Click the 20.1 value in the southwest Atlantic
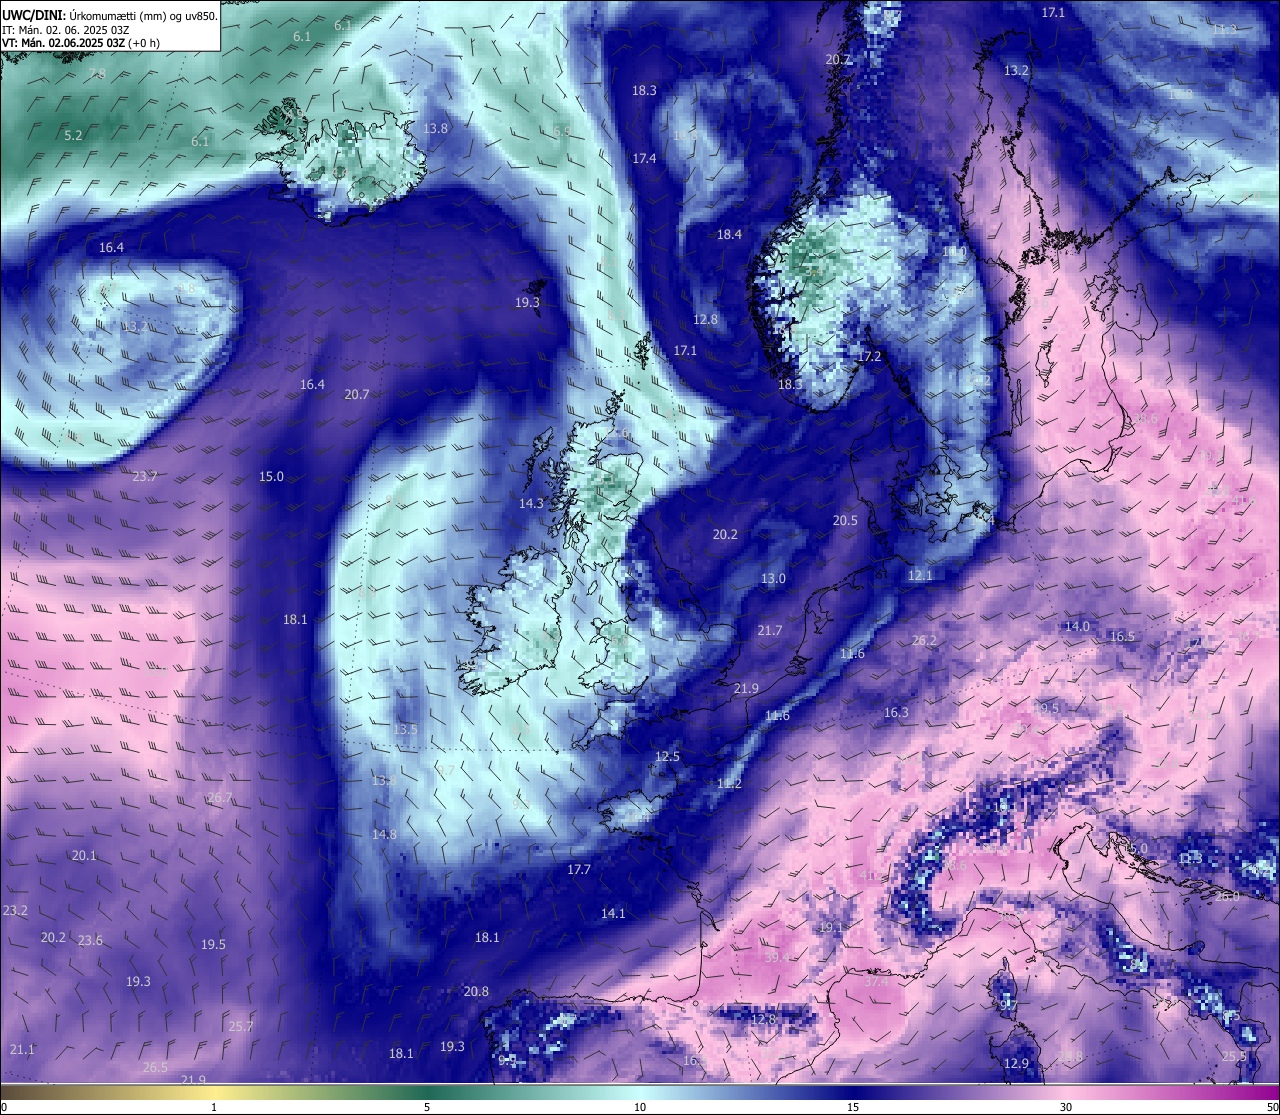1280x1115 pixels. tap(84, 855)
